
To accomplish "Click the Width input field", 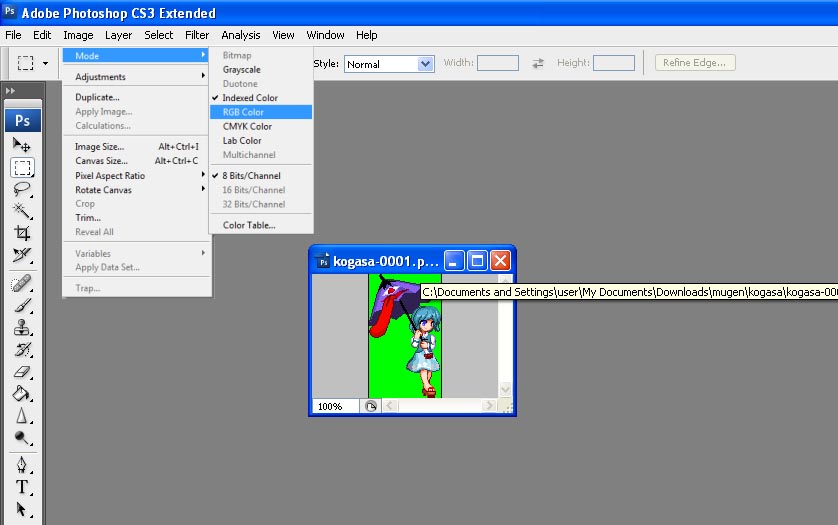I will [x=498, y=63].
